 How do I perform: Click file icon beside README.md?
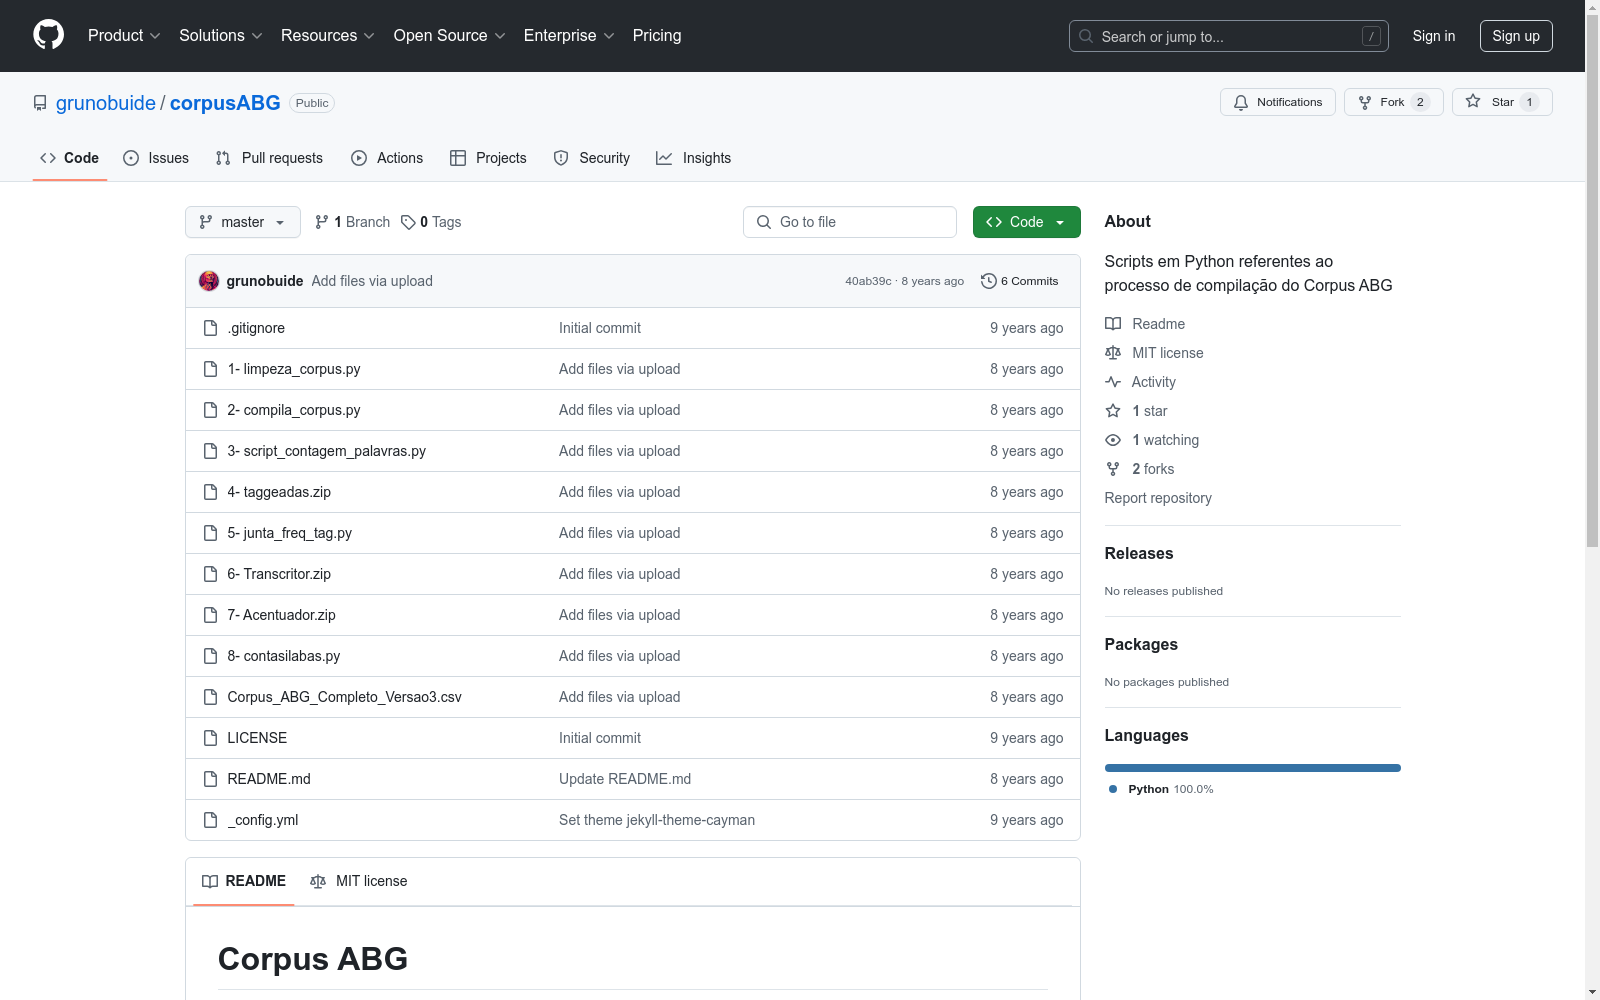point(210,779)
